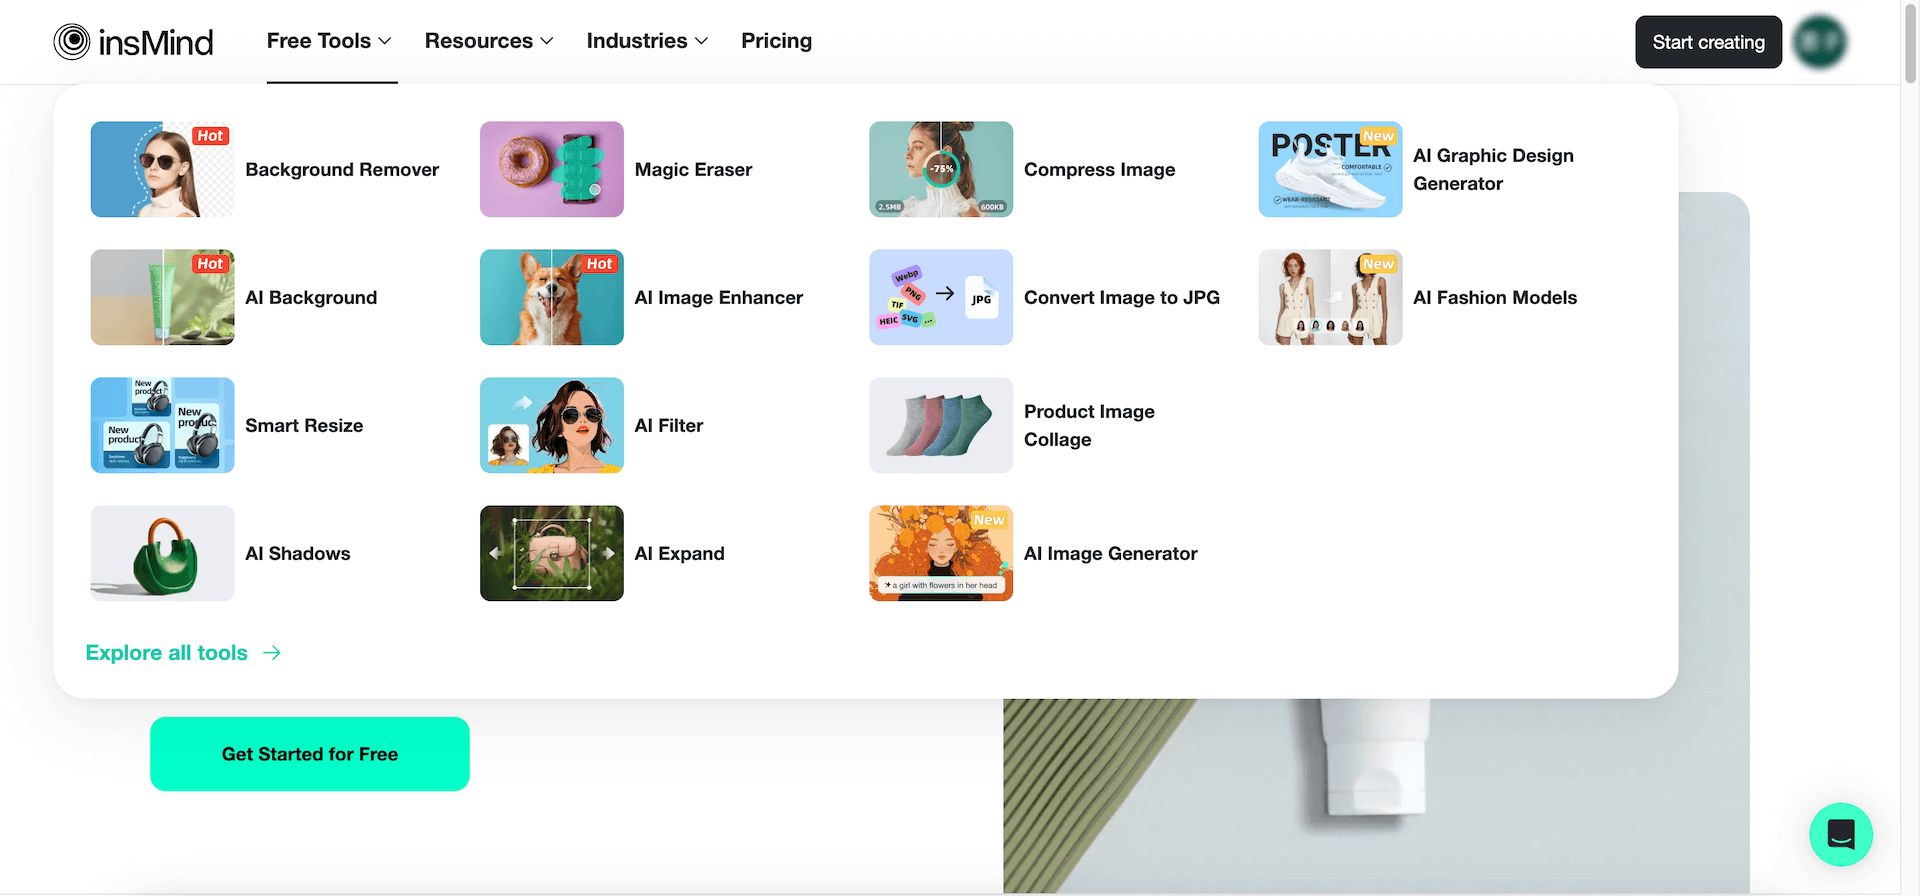The height and width of the screenshot is (896, 1920).
Task: Open the user profile avatar
Action: (1819, 42)
